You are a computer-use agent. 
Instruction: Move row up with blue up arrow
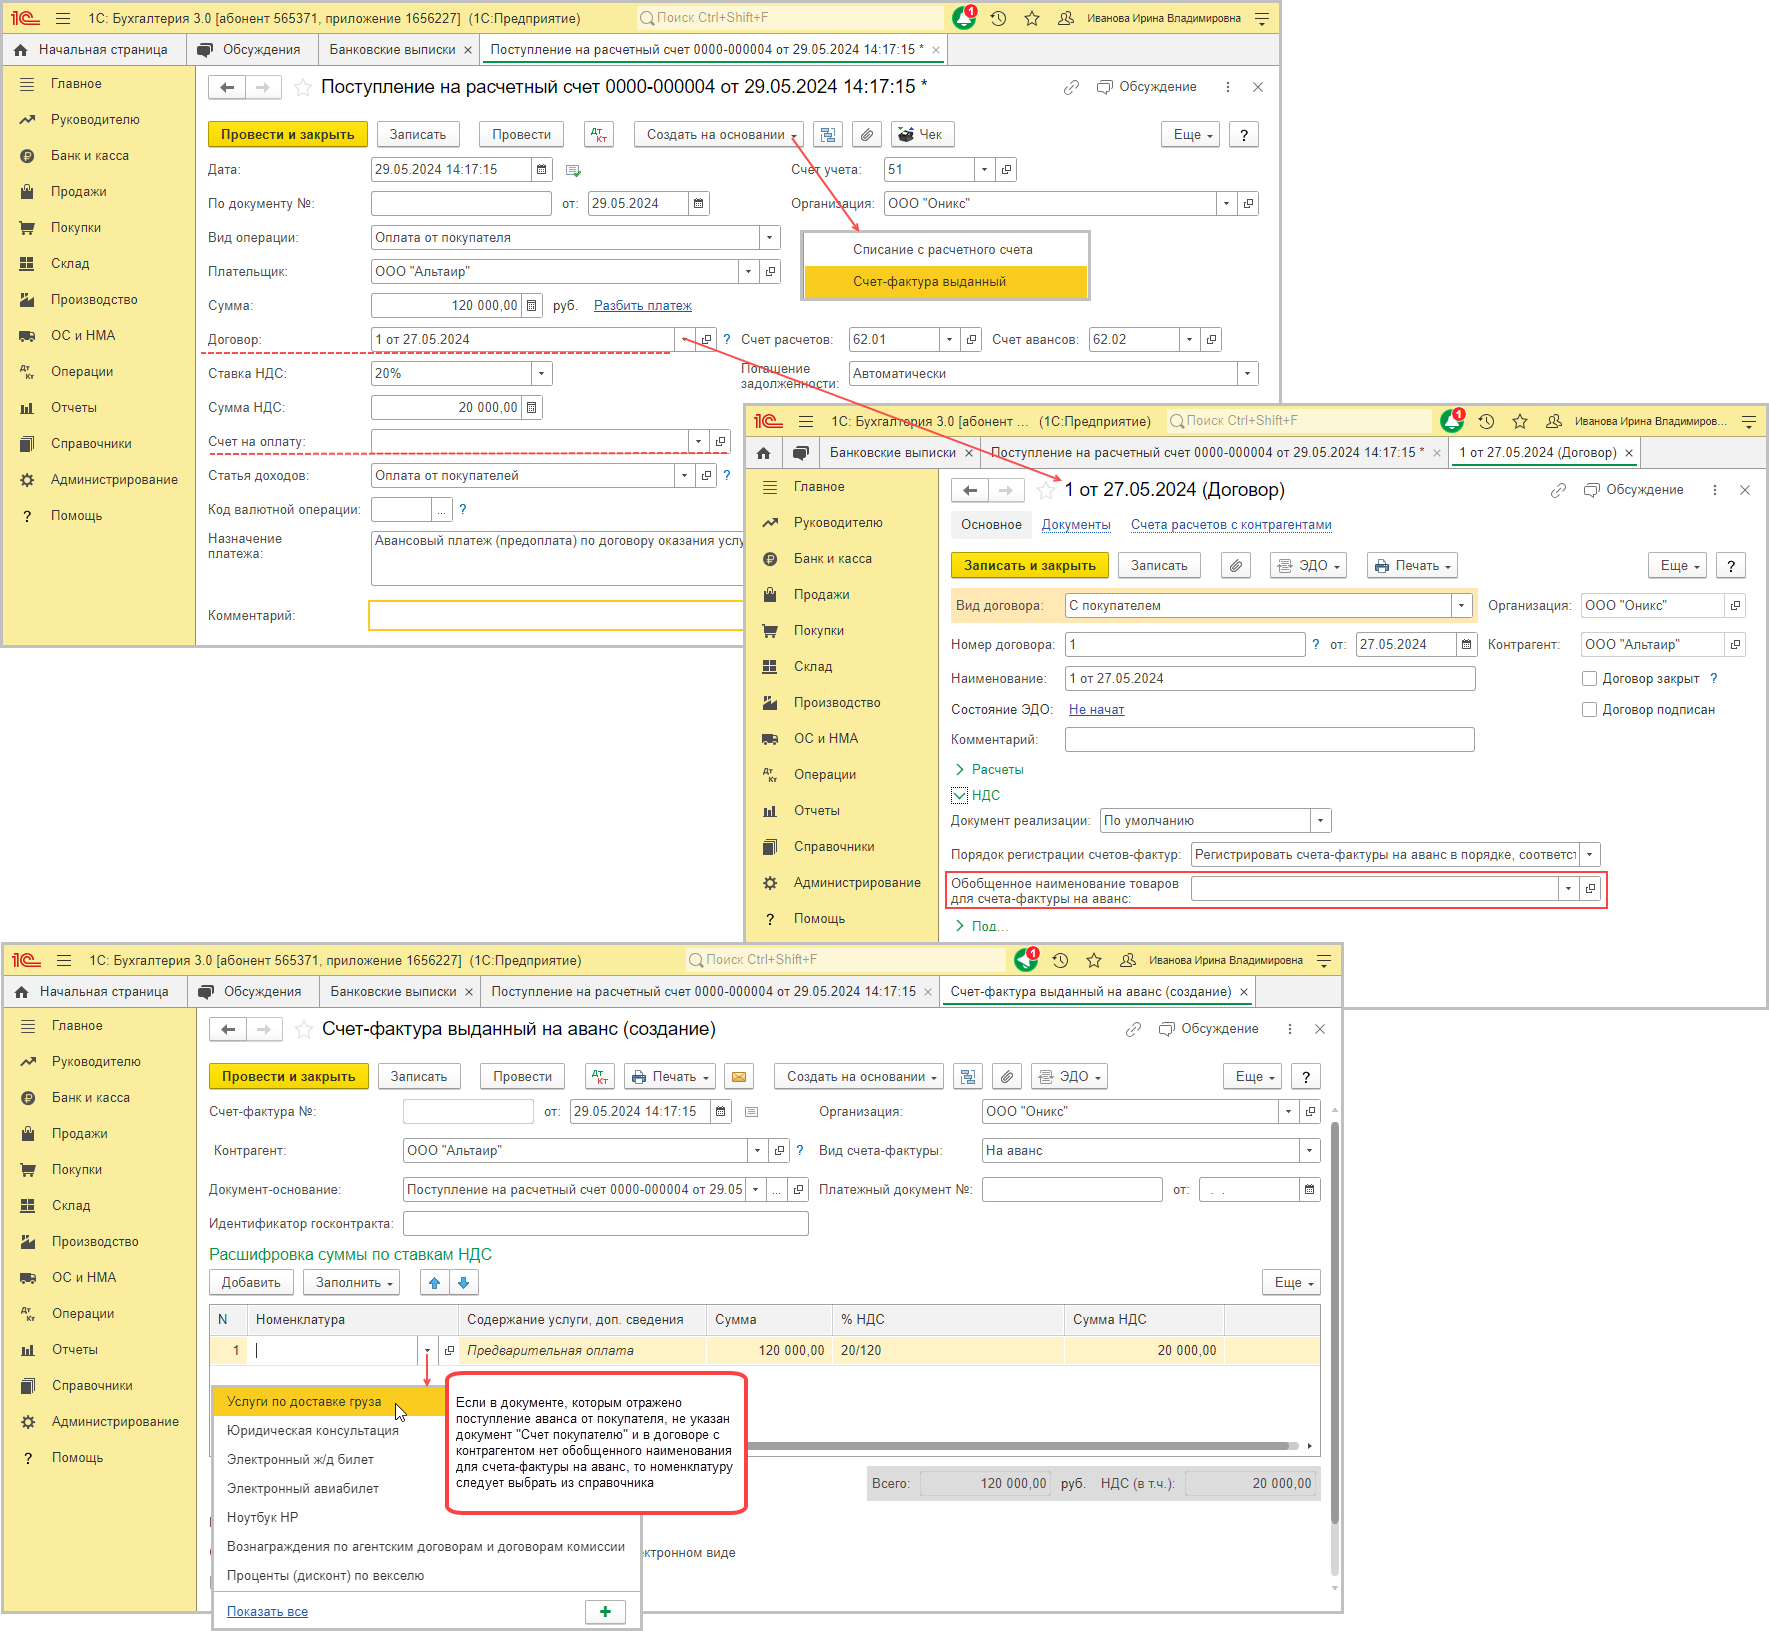[435, 1283]
